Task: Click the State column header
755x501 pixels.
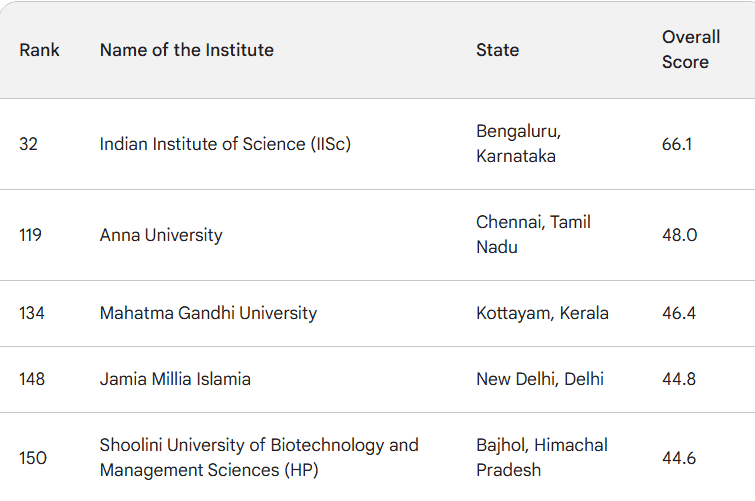Action: (x=497, y=50)
